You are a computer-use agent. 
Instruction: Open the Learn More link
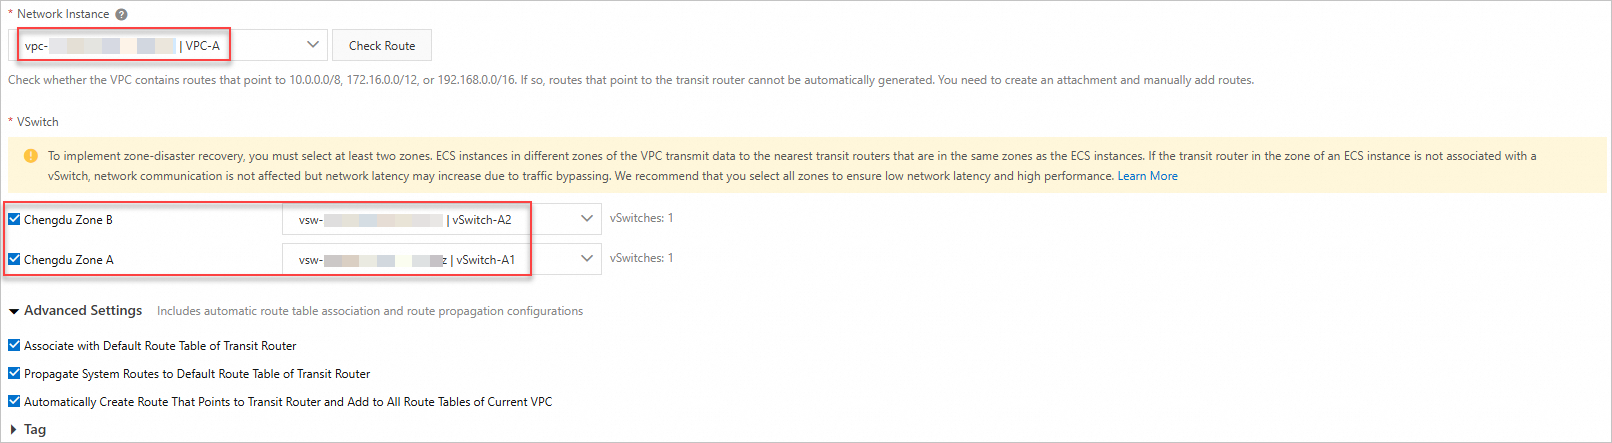[1147, 176]
